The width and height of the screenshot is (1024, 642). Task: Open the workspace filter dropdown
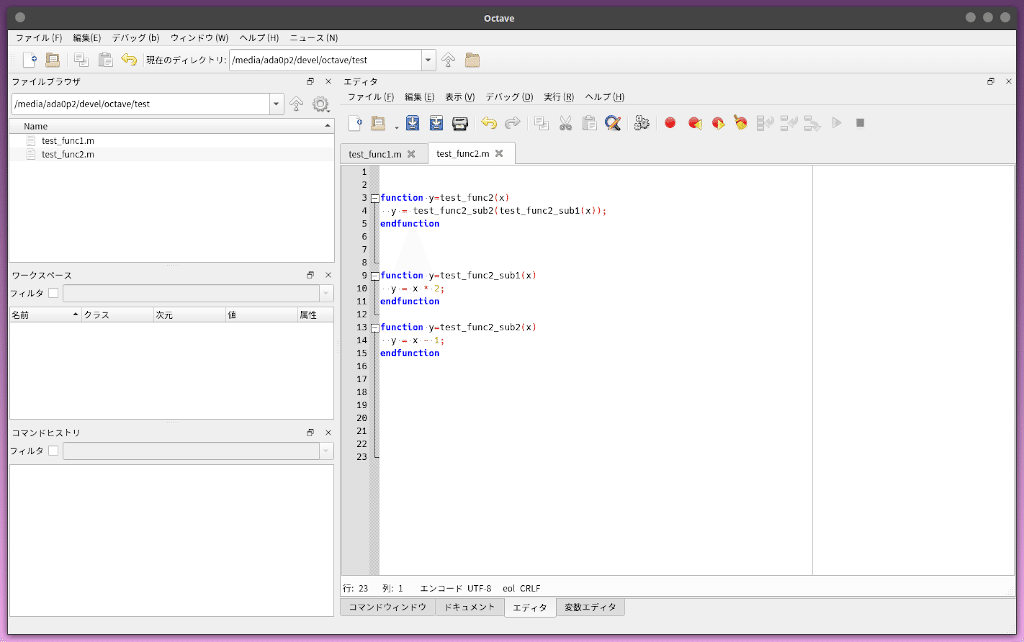click(326, 293)
